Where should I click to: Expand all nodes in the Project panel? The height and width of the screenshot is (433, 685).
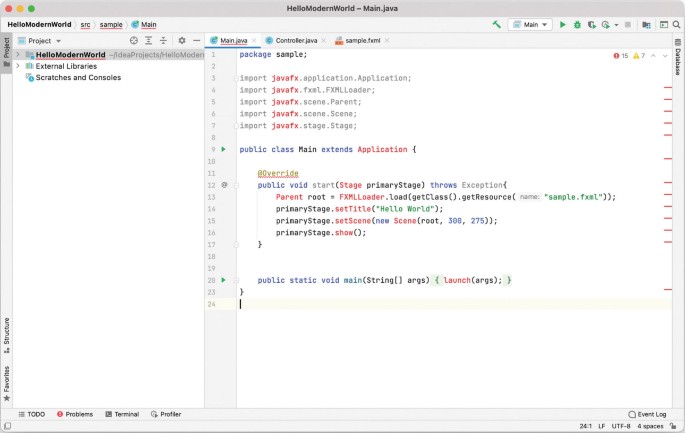[149, 41]
